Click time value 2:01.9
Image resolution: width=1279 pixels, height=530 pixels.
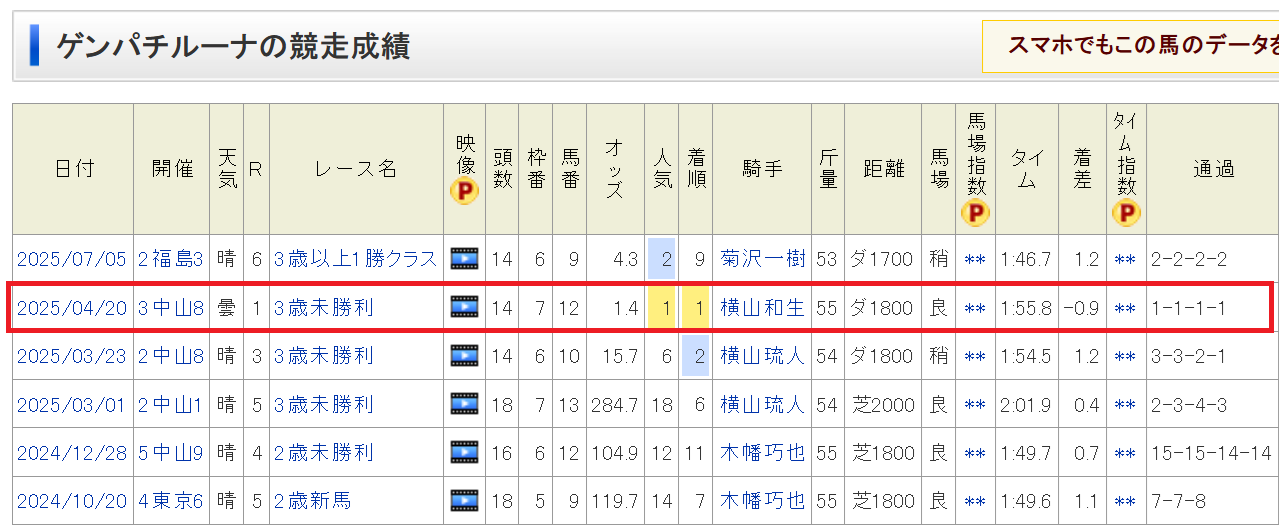tap(1026, 405)
